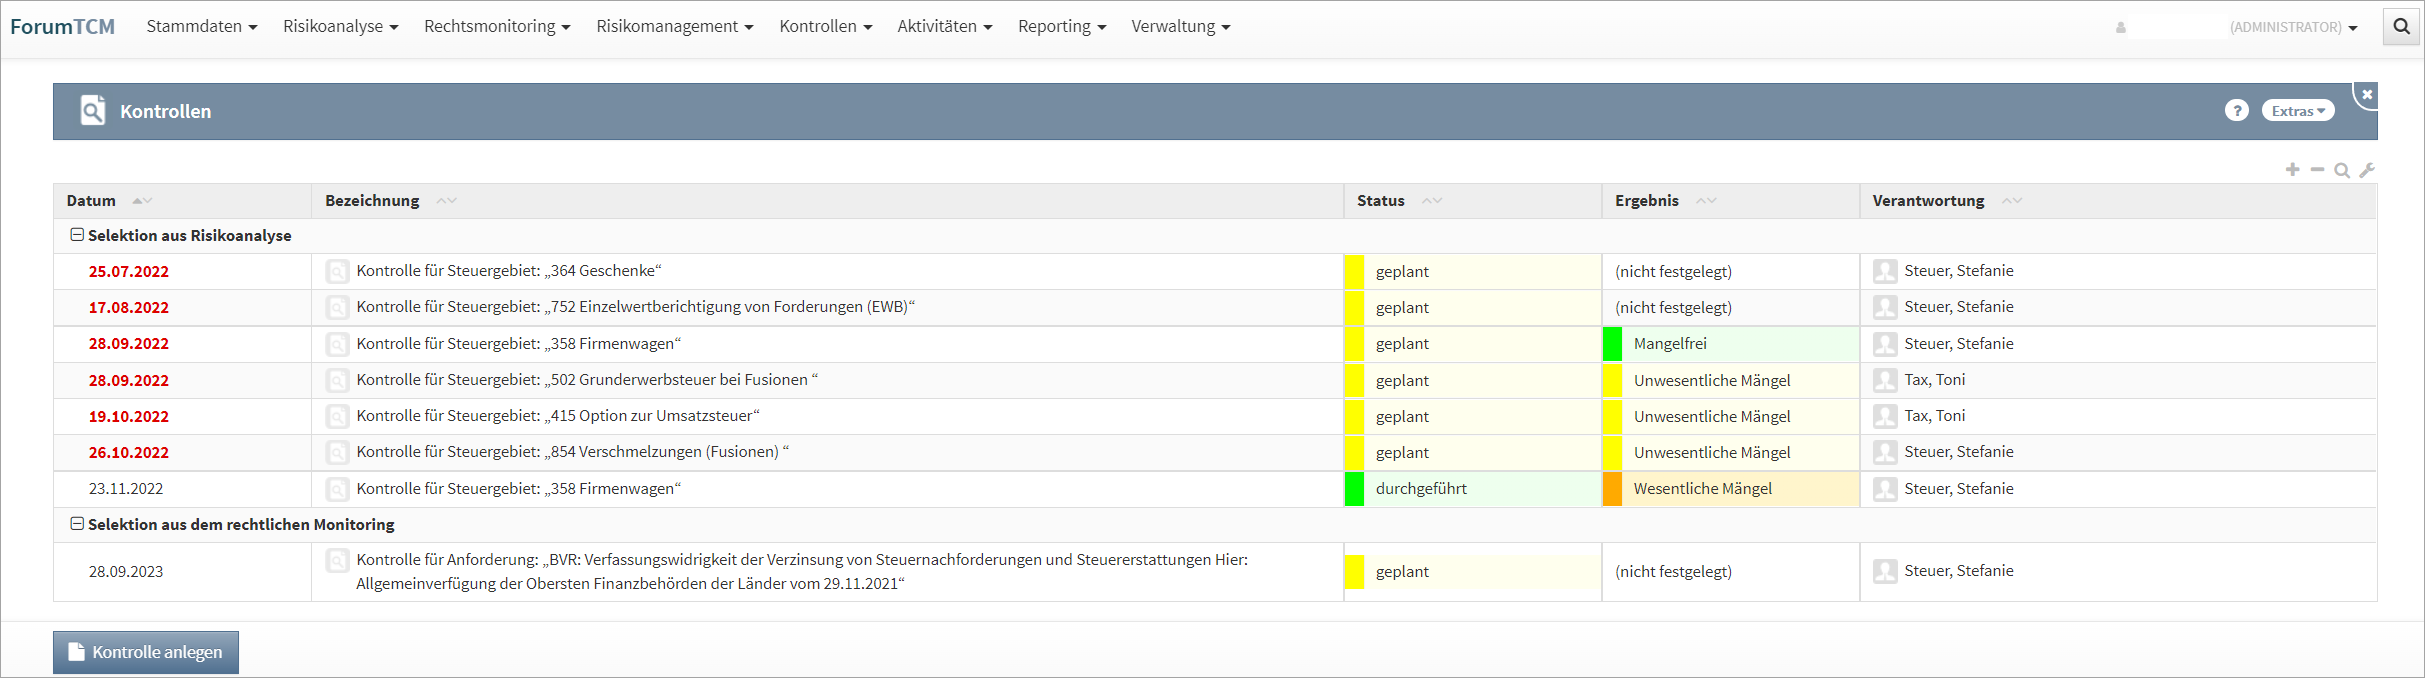Click the "Kontrolle anlegen" button
Viewport: 2425px width, 678px height.
[146, 652]
